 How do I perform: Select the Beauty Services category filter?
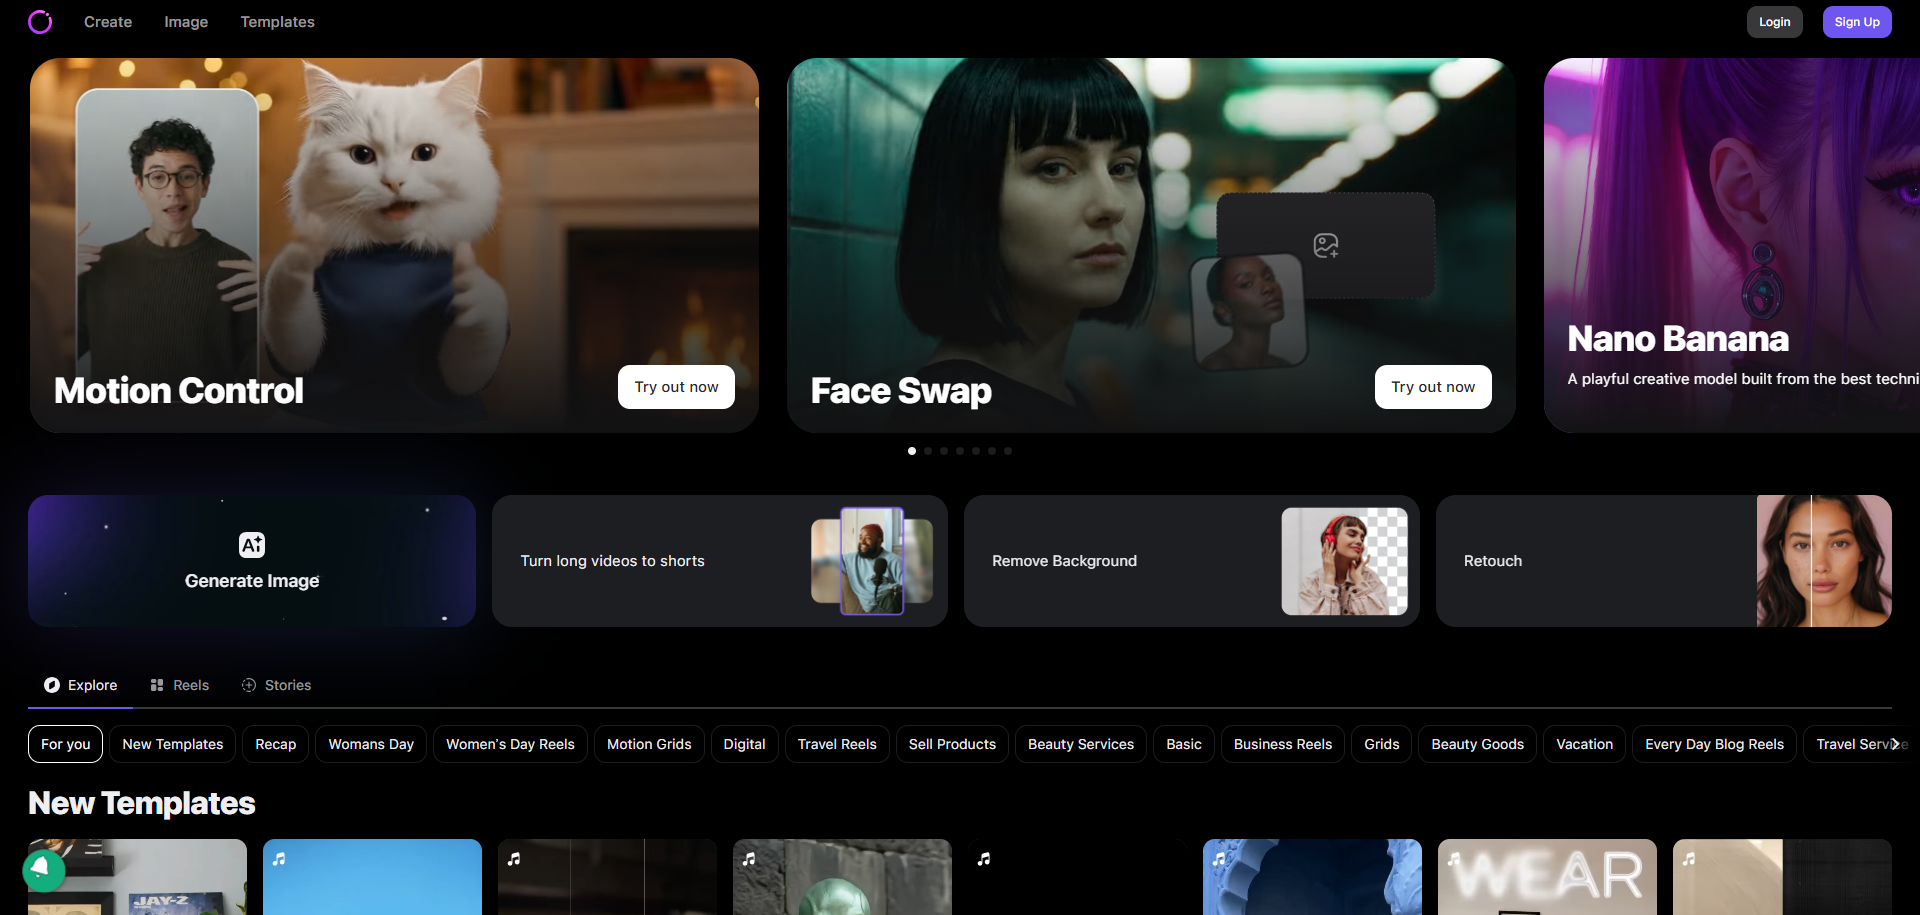1080,744
